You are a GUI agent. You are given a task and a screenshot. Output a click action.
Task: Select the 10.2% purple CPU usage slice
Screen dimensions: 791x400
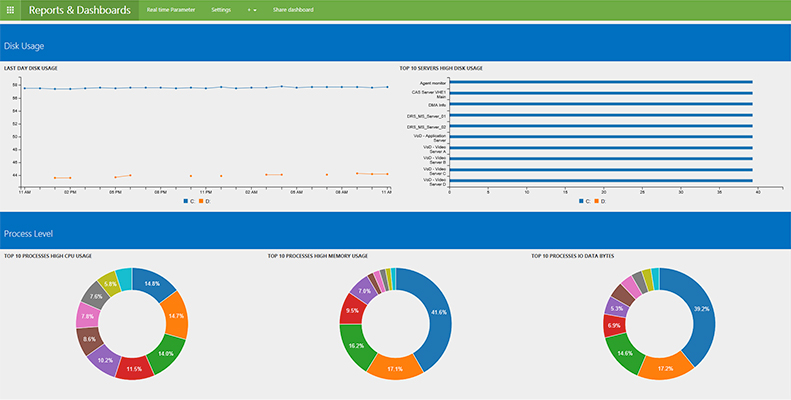pyautogui.click(x=104, y=359)
